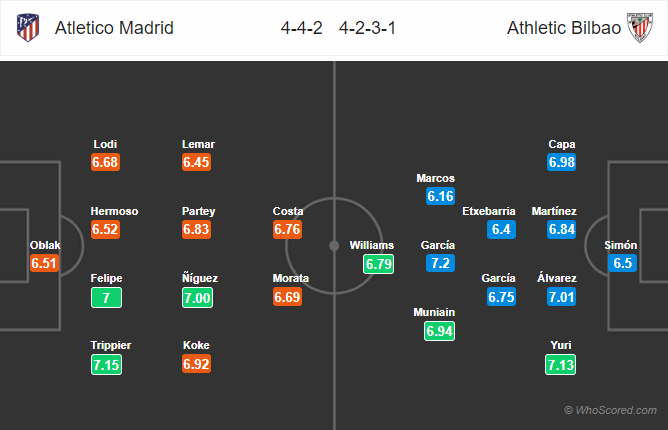The width and height of the screenshot is (668, 430).
Task: Click Marcos' 6.16 rating badge
Action: (441, 196)
